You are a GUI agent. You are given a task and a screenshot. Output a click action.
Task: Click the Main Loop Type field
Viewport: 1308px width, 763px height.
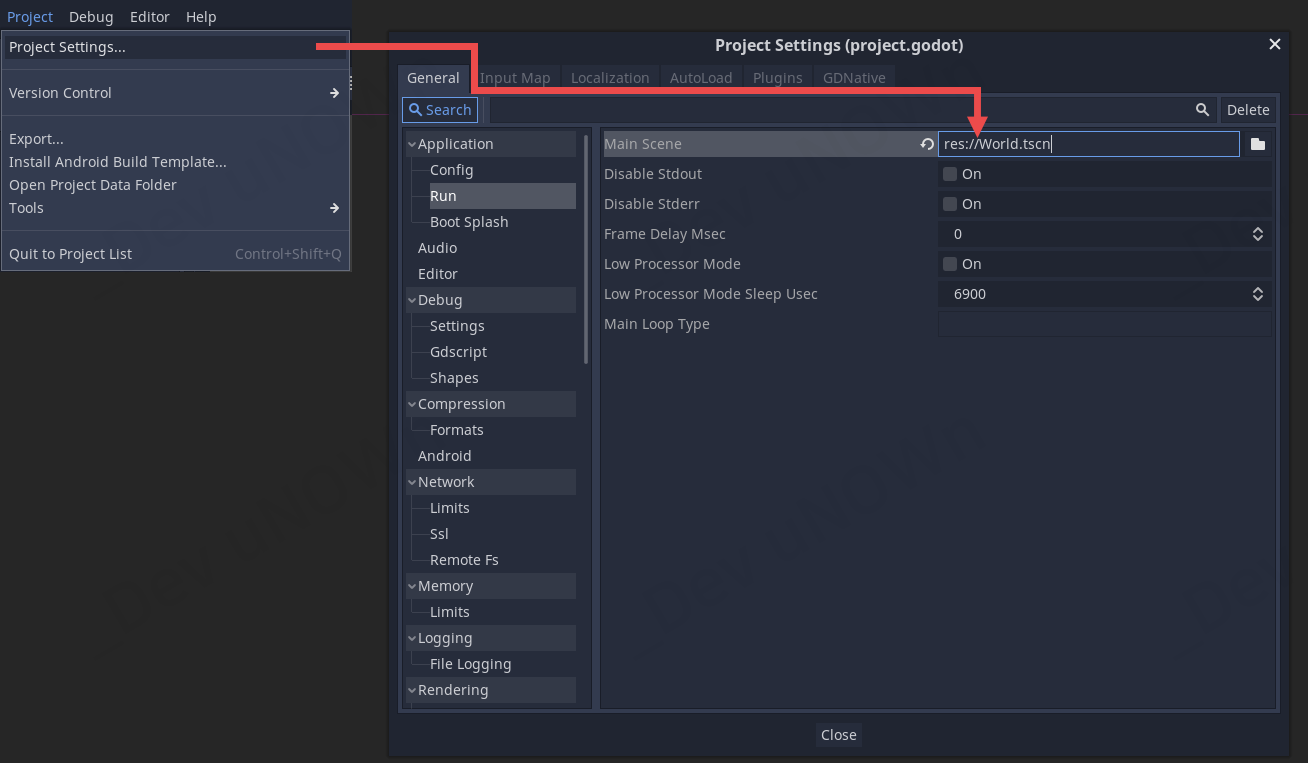pos(1105,324)
